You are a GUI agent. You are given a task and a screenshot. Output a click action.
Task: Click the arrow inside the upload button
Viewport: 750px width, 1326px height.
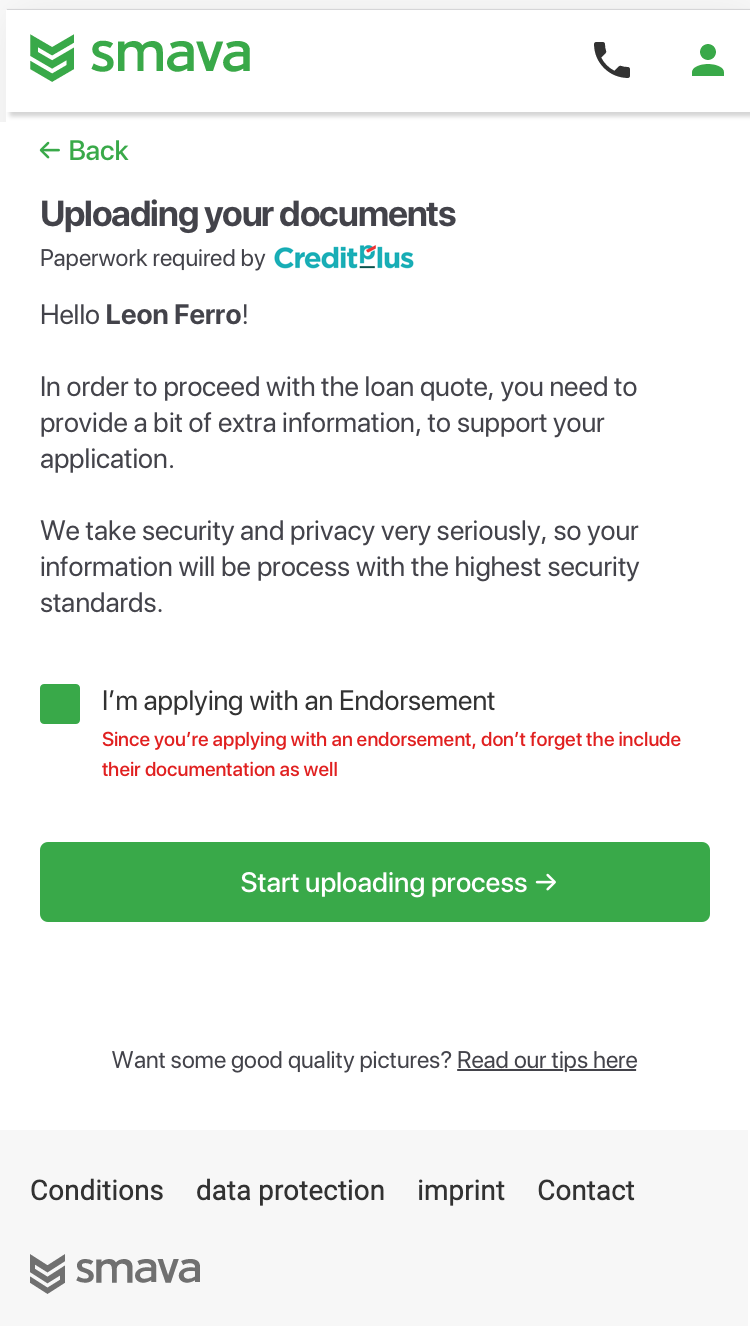coord(546,882)
